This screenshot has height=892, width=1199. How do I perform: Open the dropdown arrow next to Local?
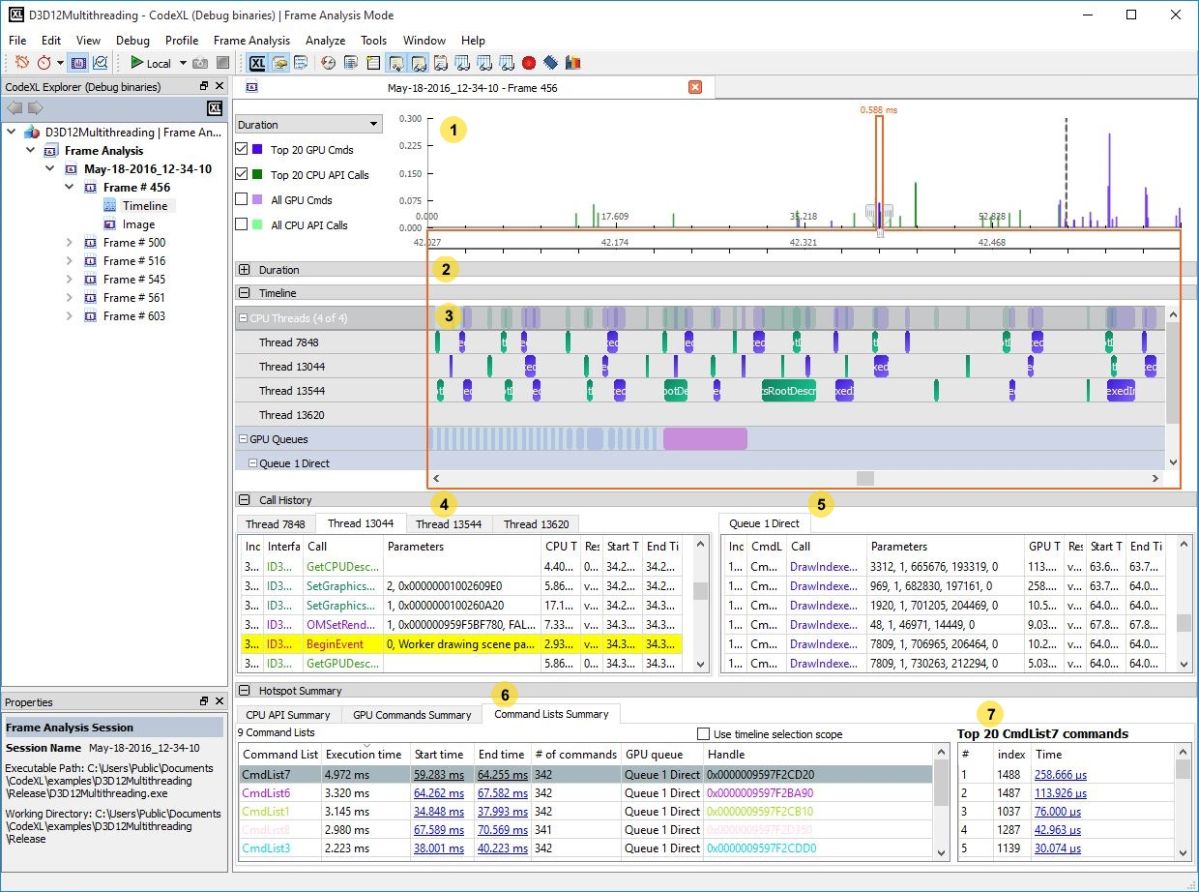coord(183,63)
